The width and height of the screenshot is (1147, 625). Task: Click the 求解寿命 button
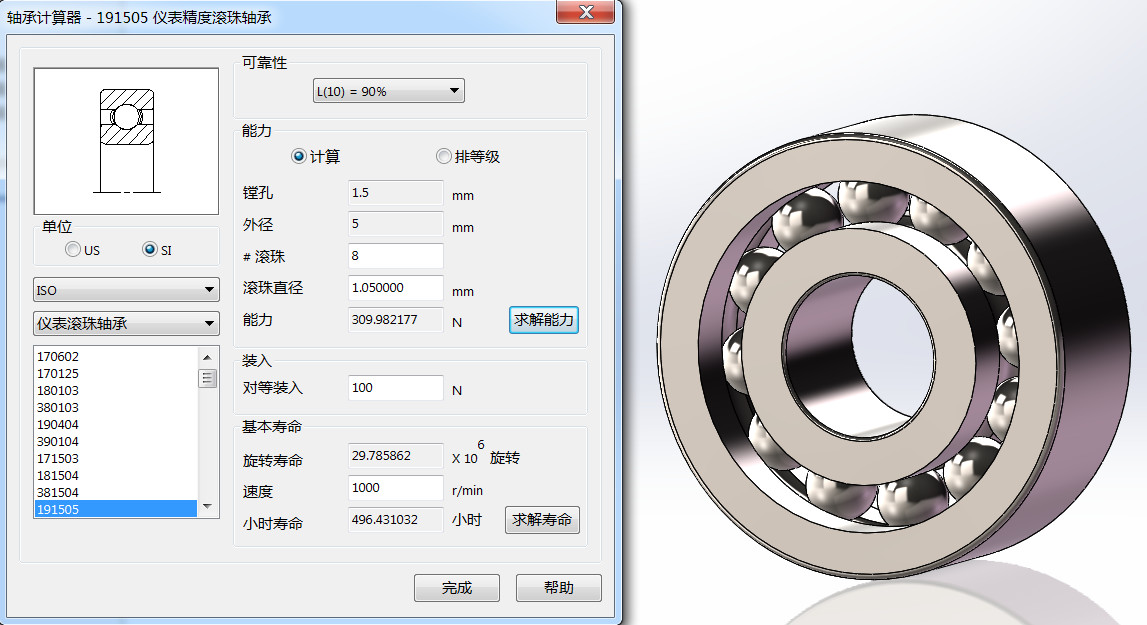[x=542, y=520]
